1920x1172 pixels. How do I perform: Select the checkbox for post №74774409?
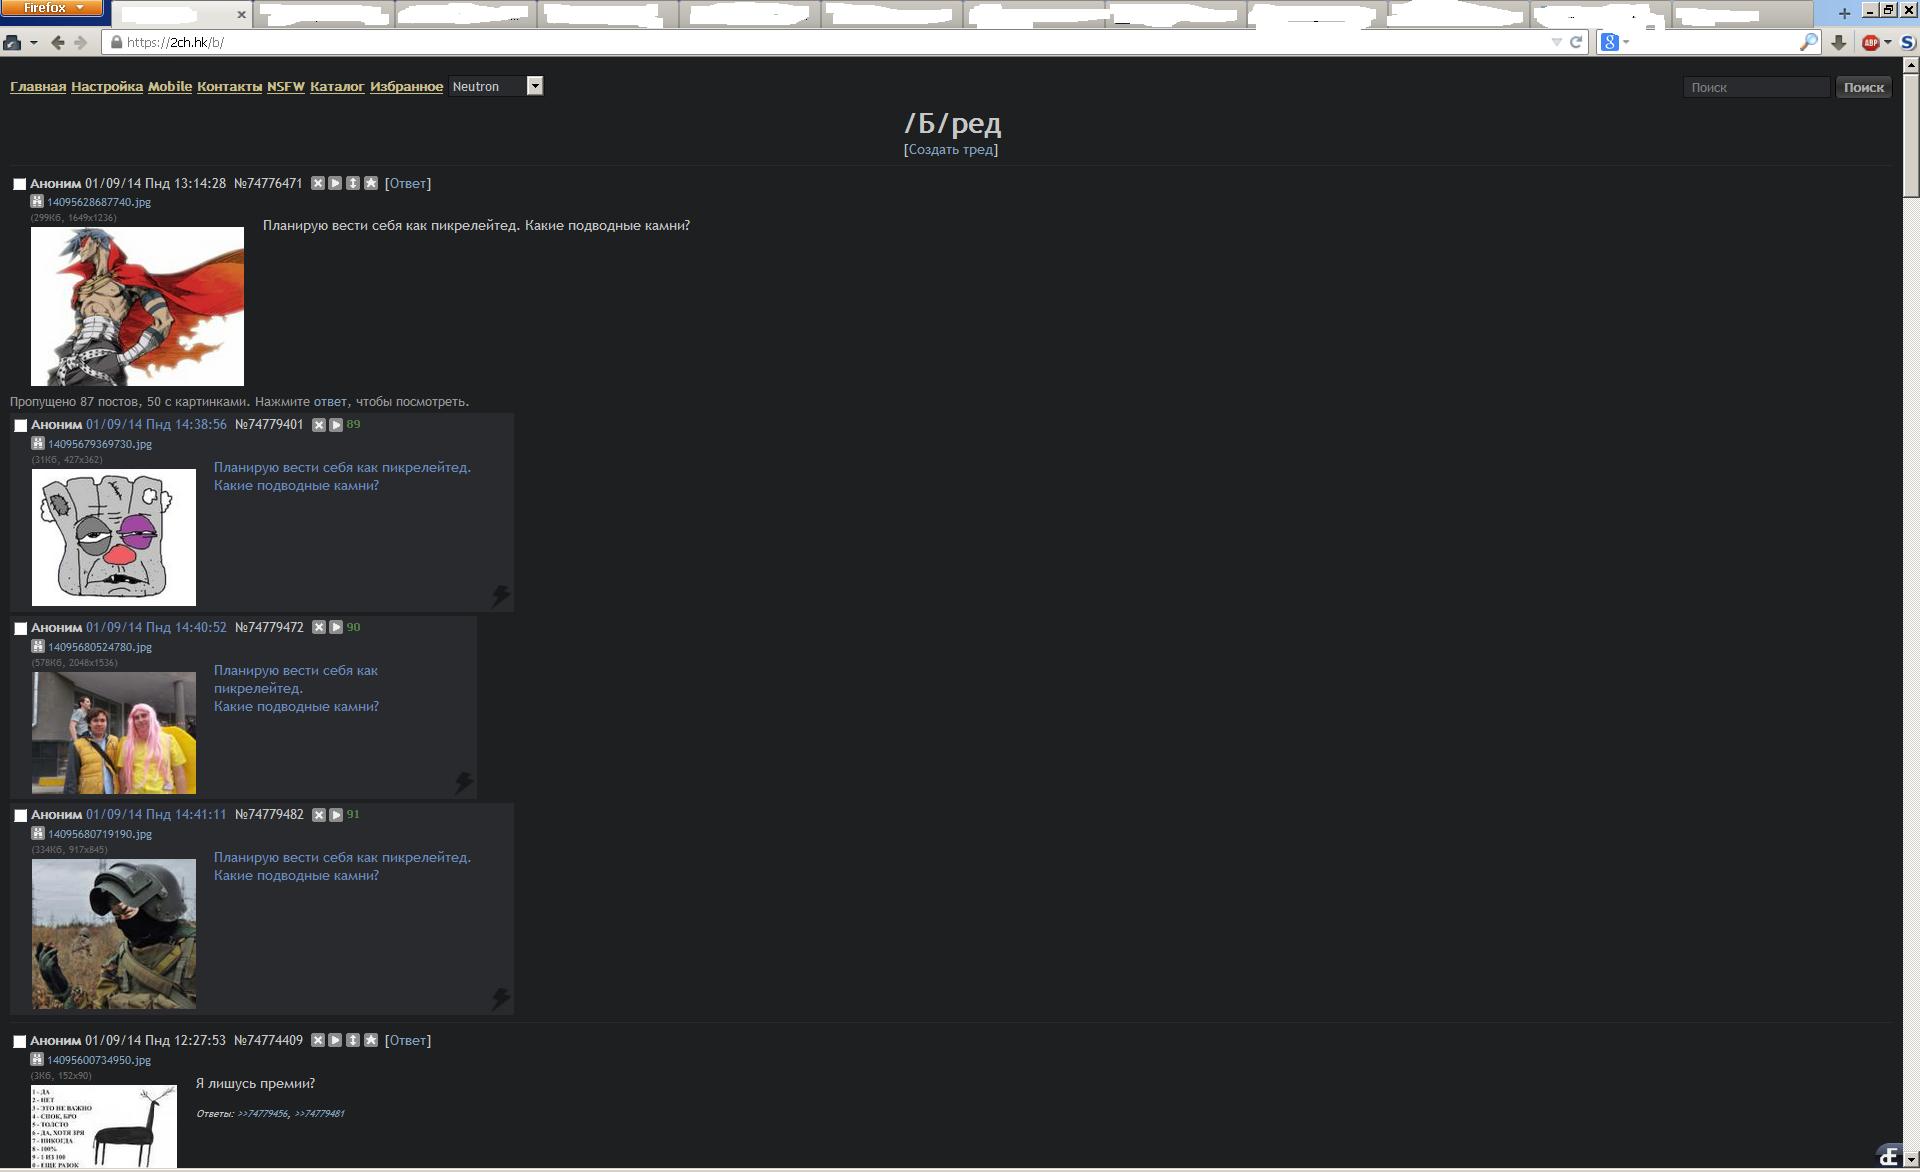19,1041
